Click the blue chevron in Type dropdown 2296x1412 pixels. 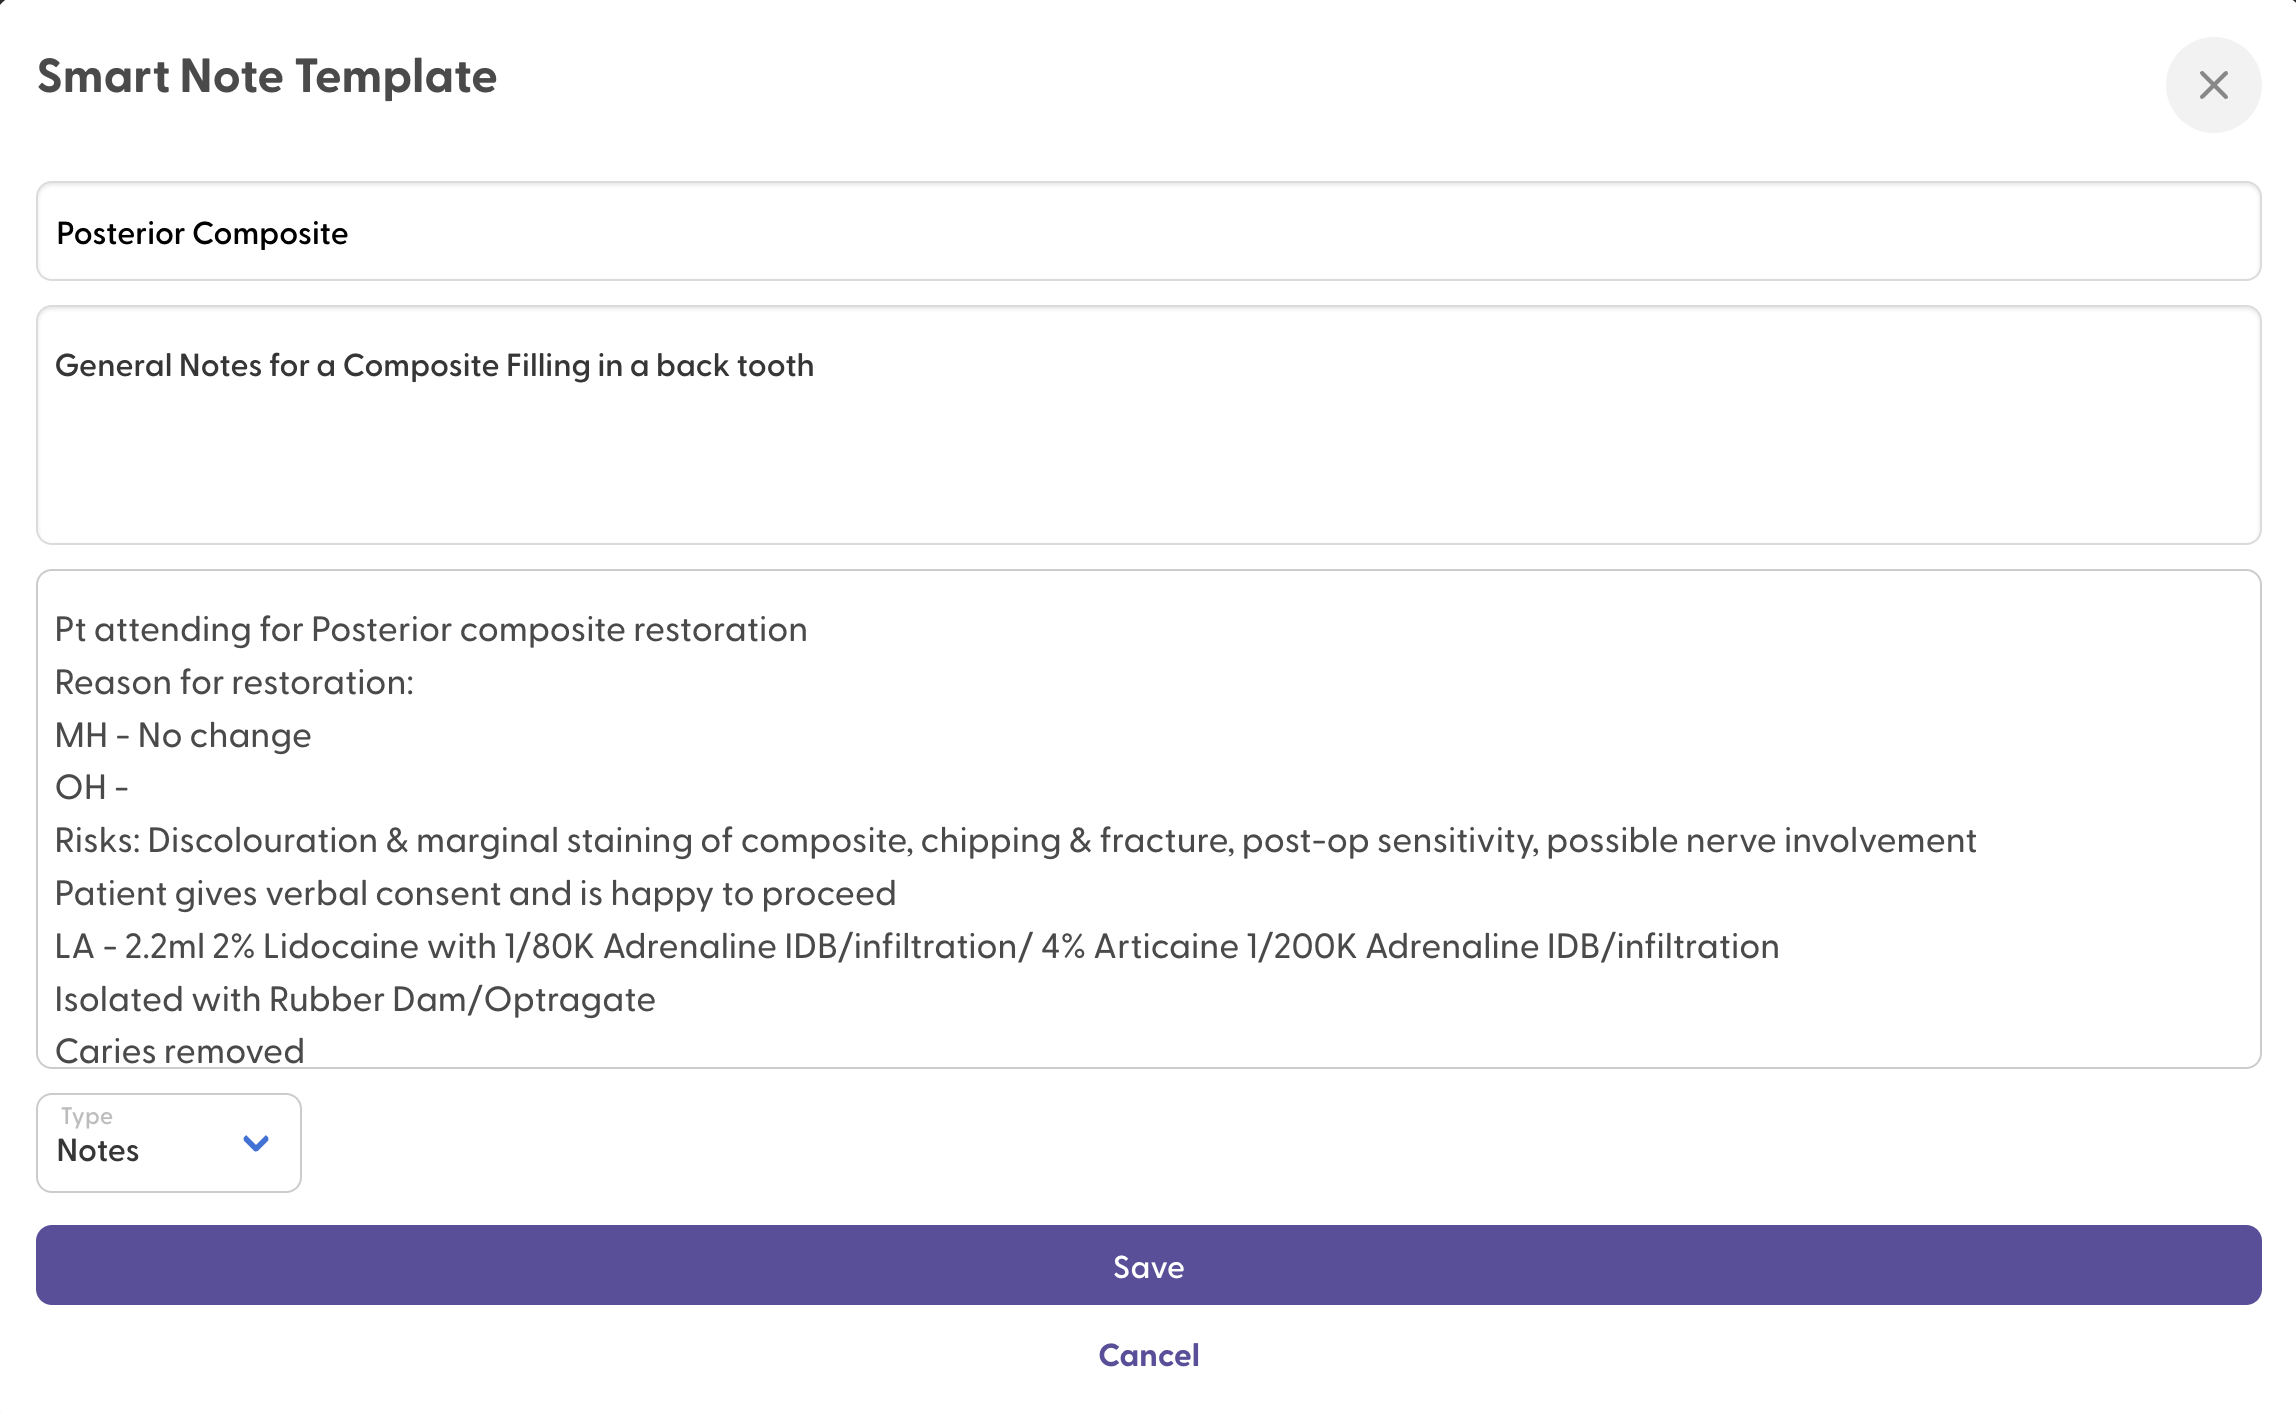click(256, 1143)
